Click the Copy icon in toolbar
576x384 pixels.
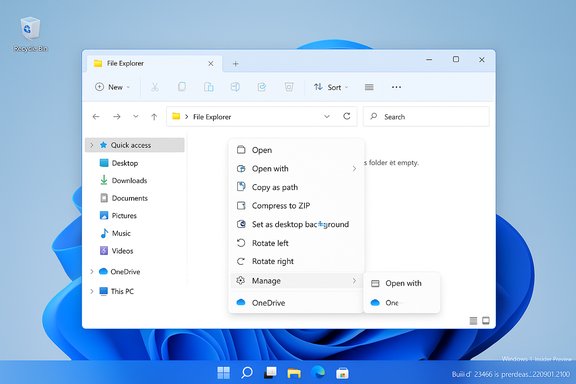point(181,87)
